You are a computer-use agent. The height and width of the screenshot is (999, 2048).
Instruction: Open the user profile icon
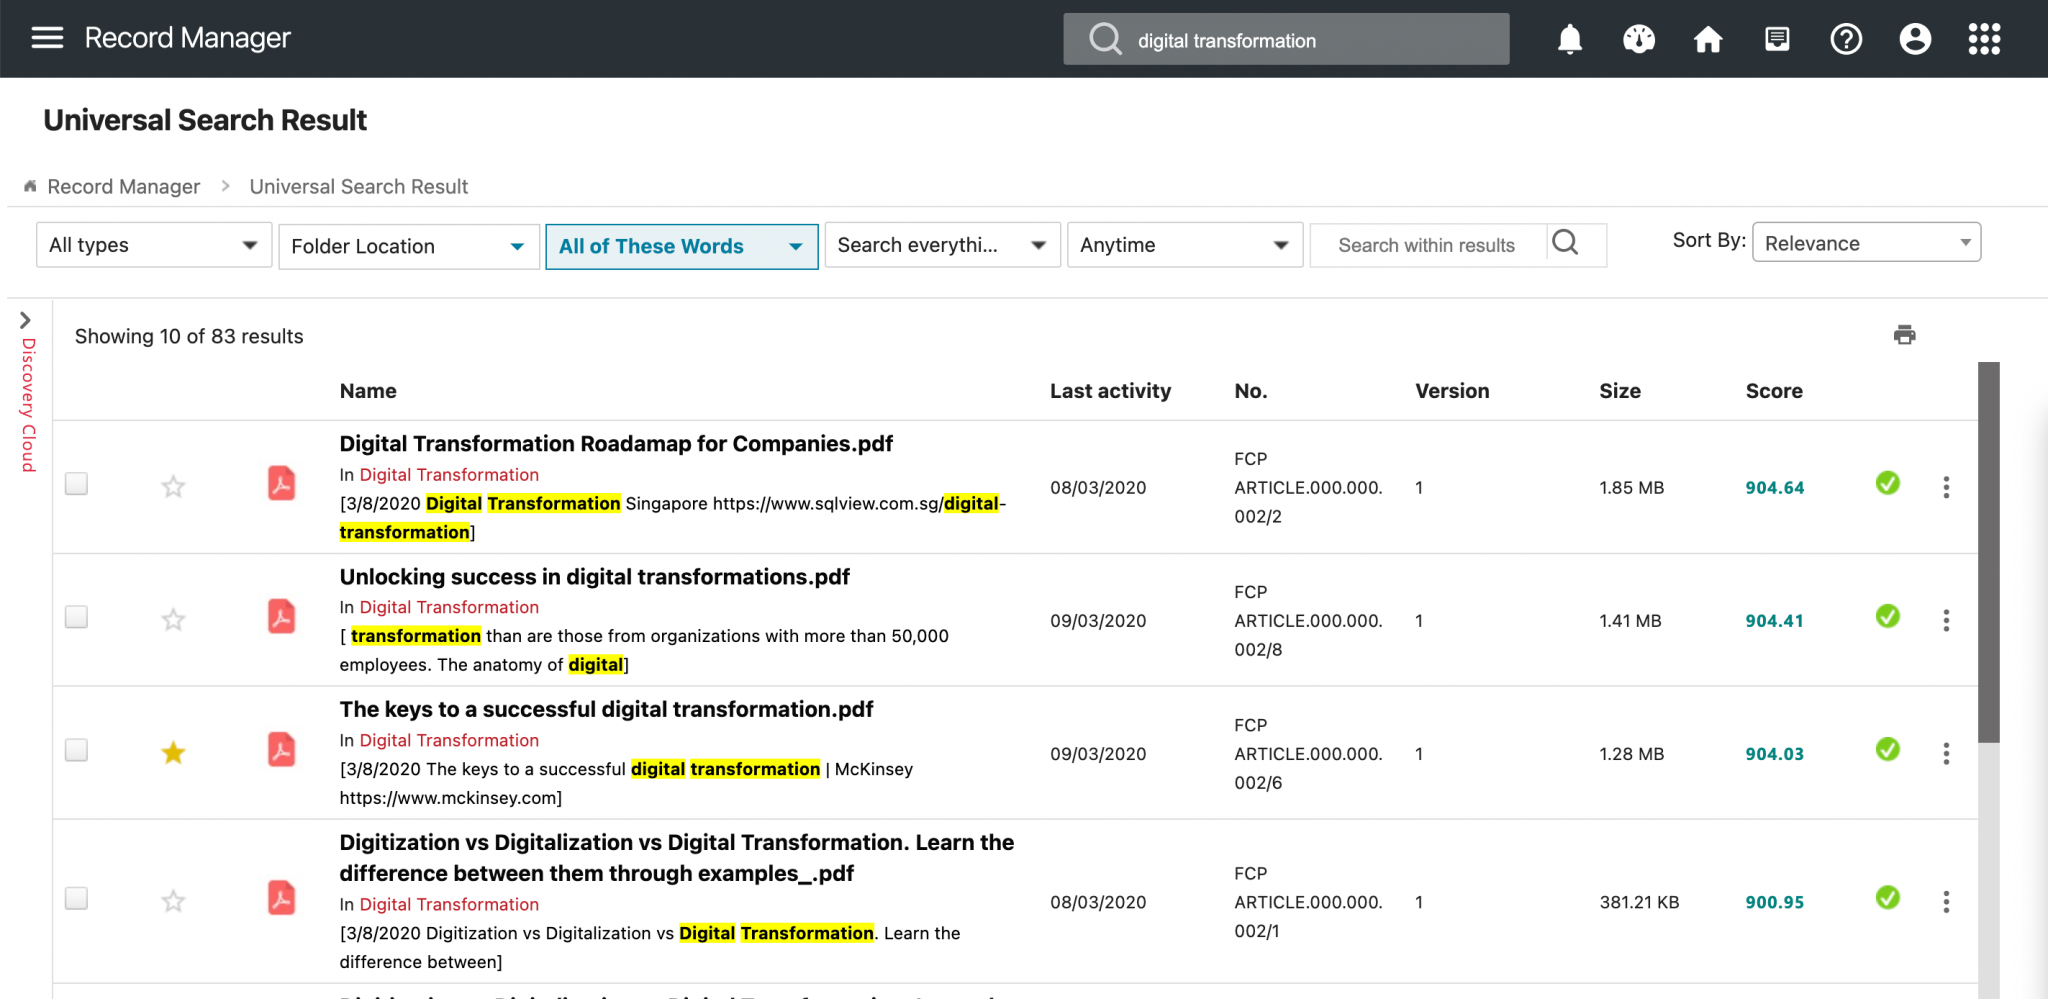click(x=1914, y=39)
